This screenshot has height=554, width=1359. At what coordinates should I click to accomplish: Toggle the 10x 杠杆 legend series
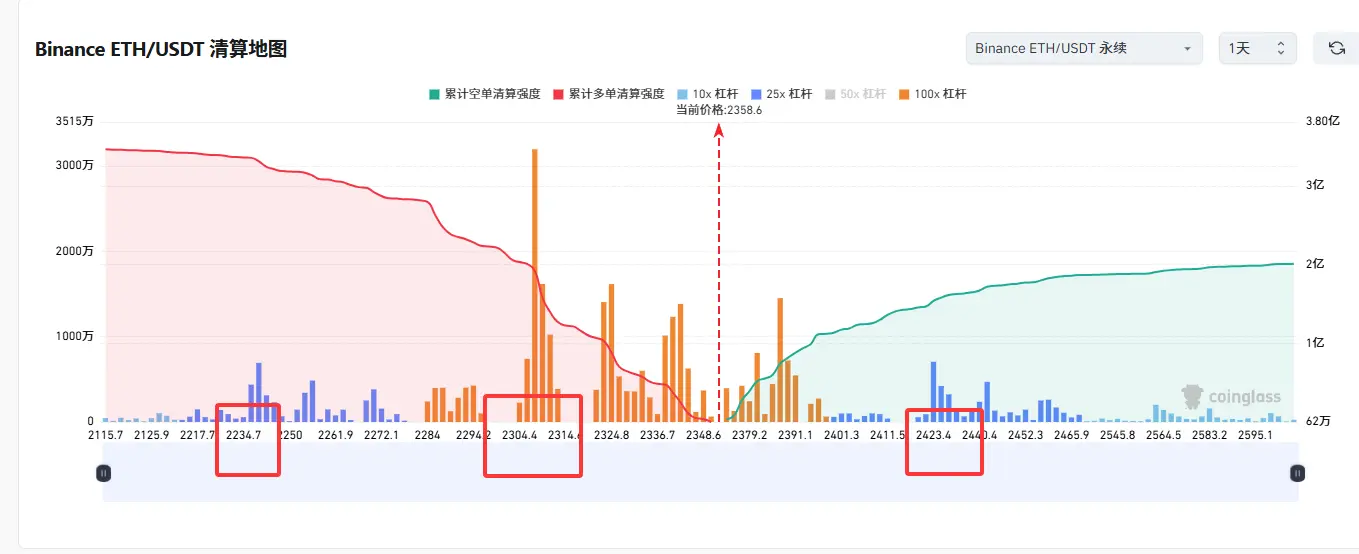point(707,94)
